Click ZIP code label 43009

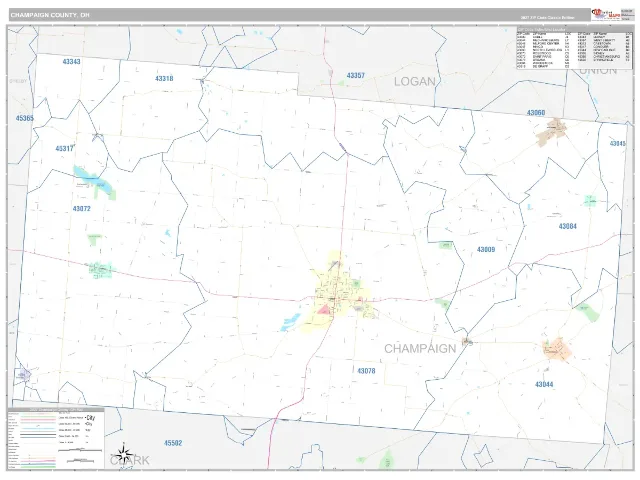coord(486,249)
